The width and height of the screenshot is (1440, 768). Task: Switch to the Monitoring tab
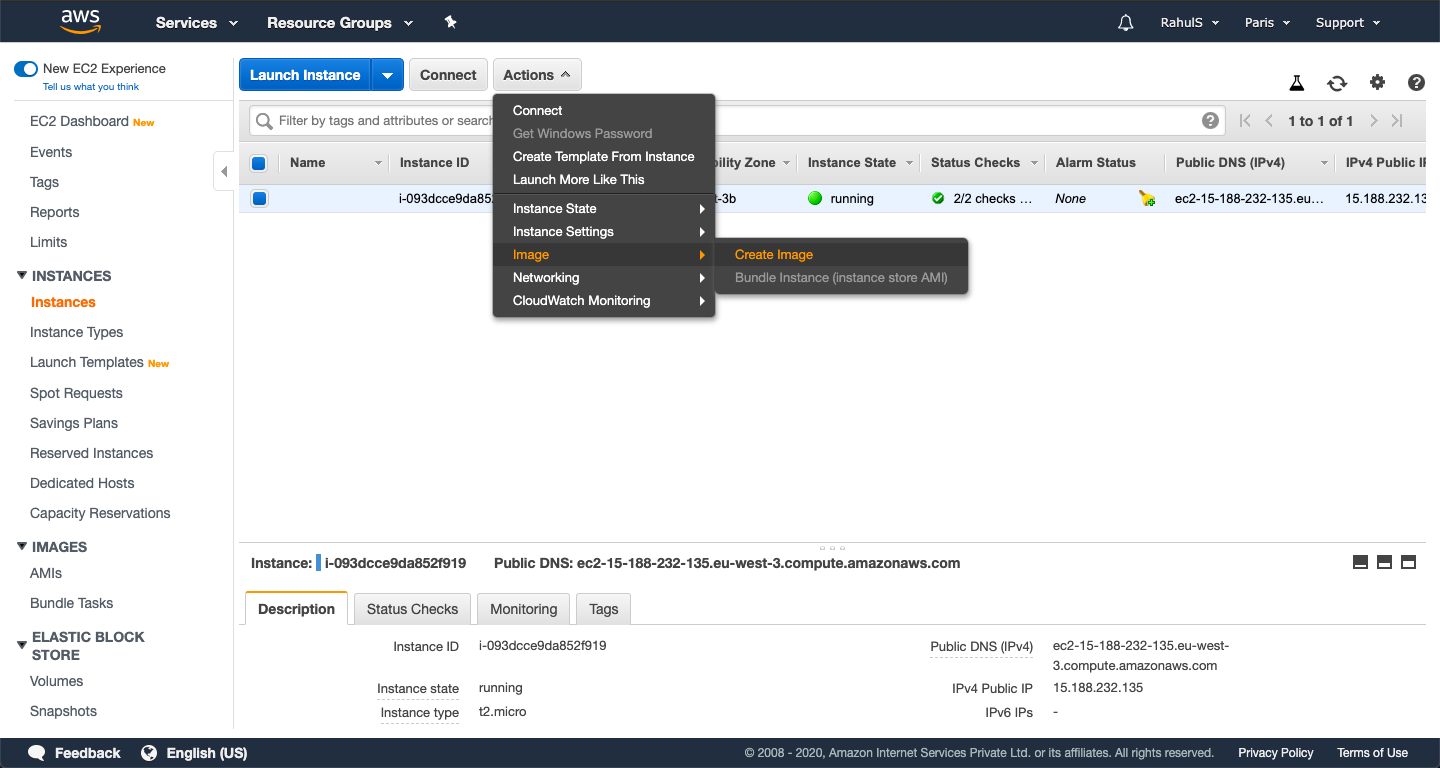[x=523, y=608]
